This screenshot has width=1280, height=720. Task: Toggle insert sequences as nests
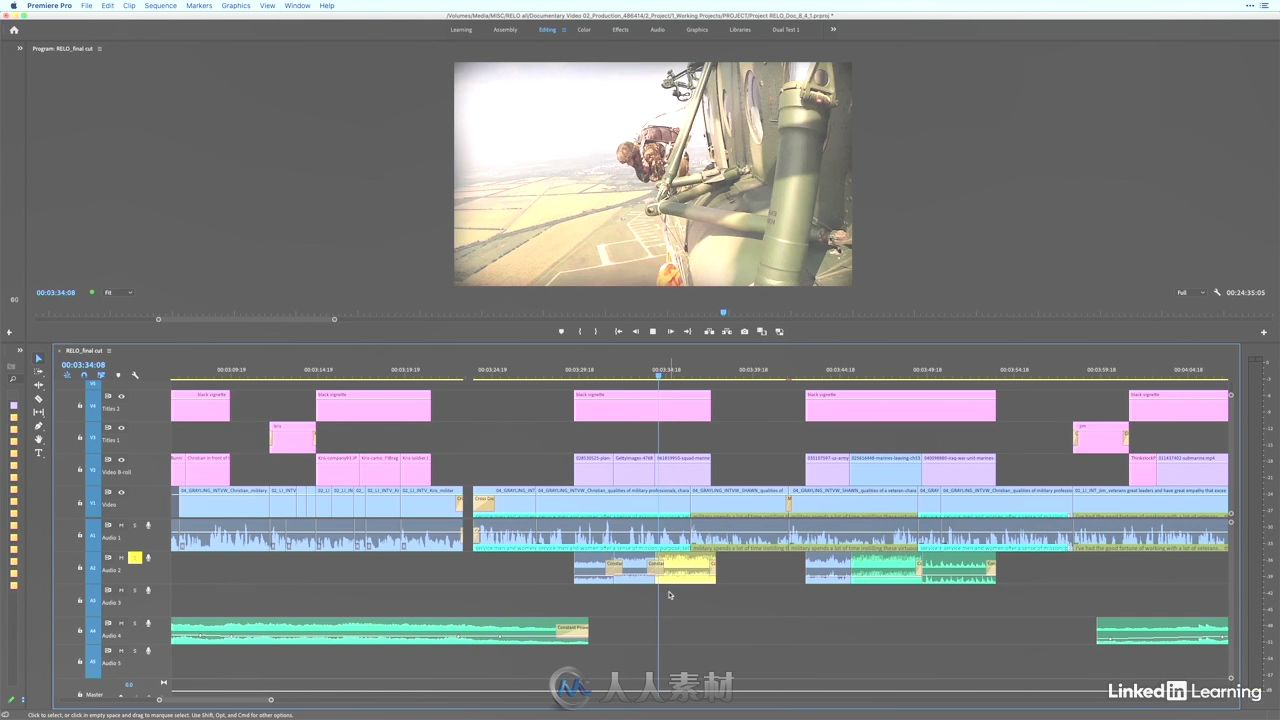[x=67, y=375]
